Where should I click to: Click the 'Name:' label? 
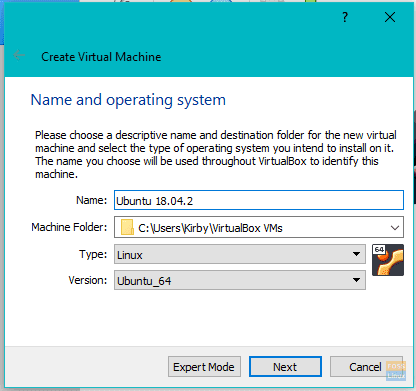coord(91,200)
